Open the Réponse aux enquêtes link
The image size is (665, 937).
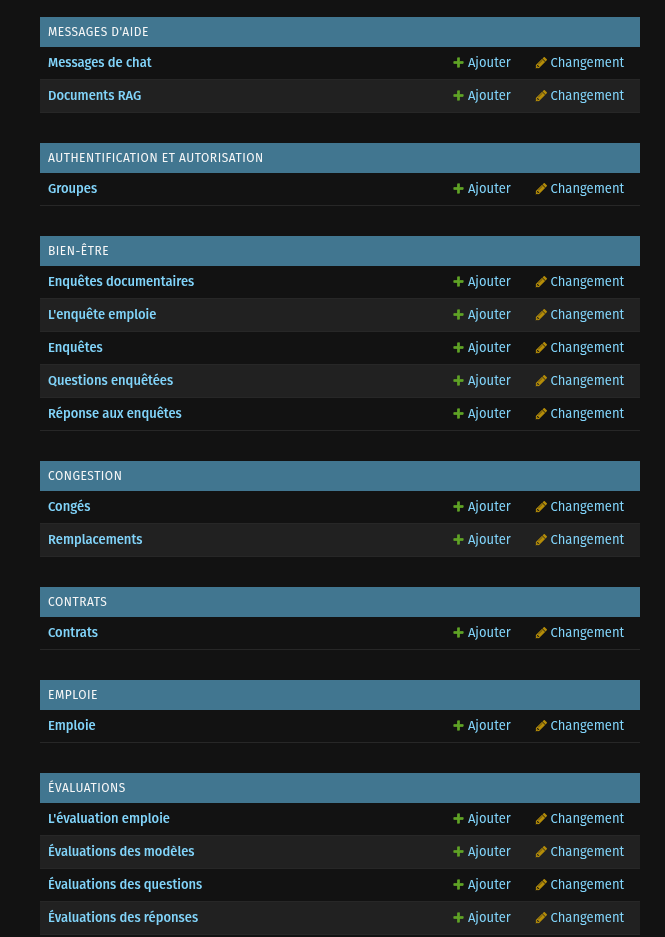click(x=115, y=414)
